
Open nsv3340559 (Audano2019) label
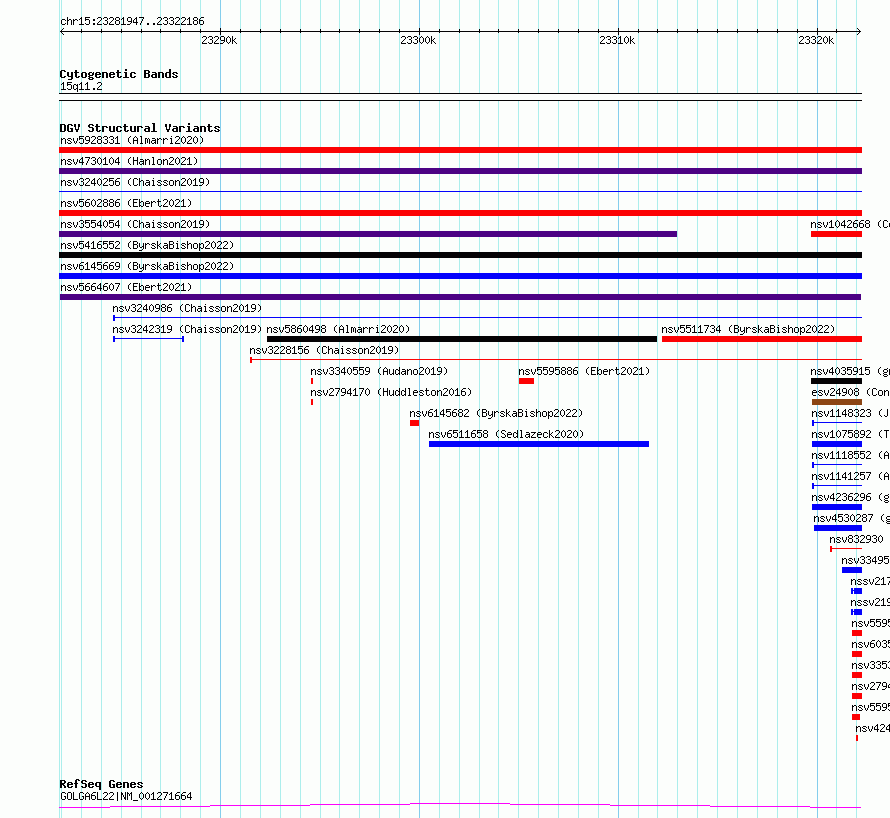[379, 371]
